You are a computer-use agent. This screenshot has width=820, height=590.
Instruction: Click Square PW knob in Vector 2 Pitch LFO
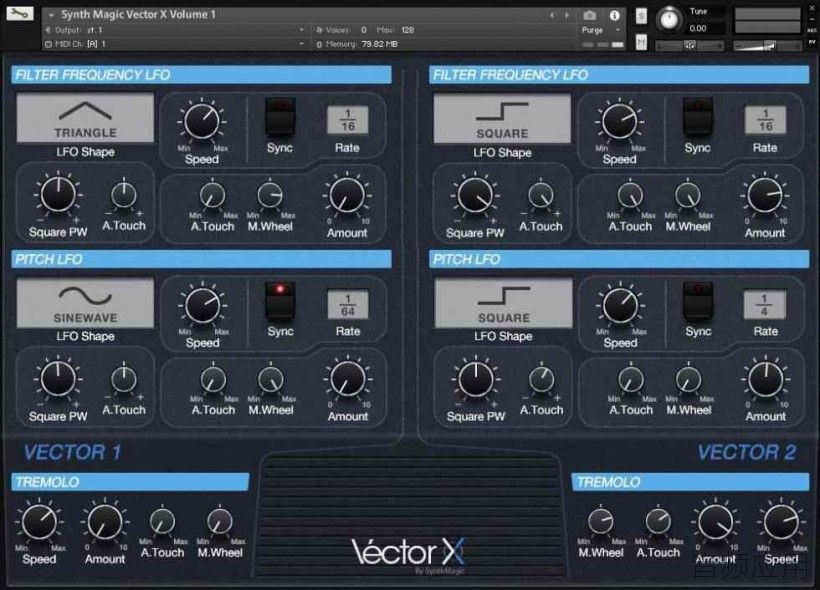(x=476, y=379)
